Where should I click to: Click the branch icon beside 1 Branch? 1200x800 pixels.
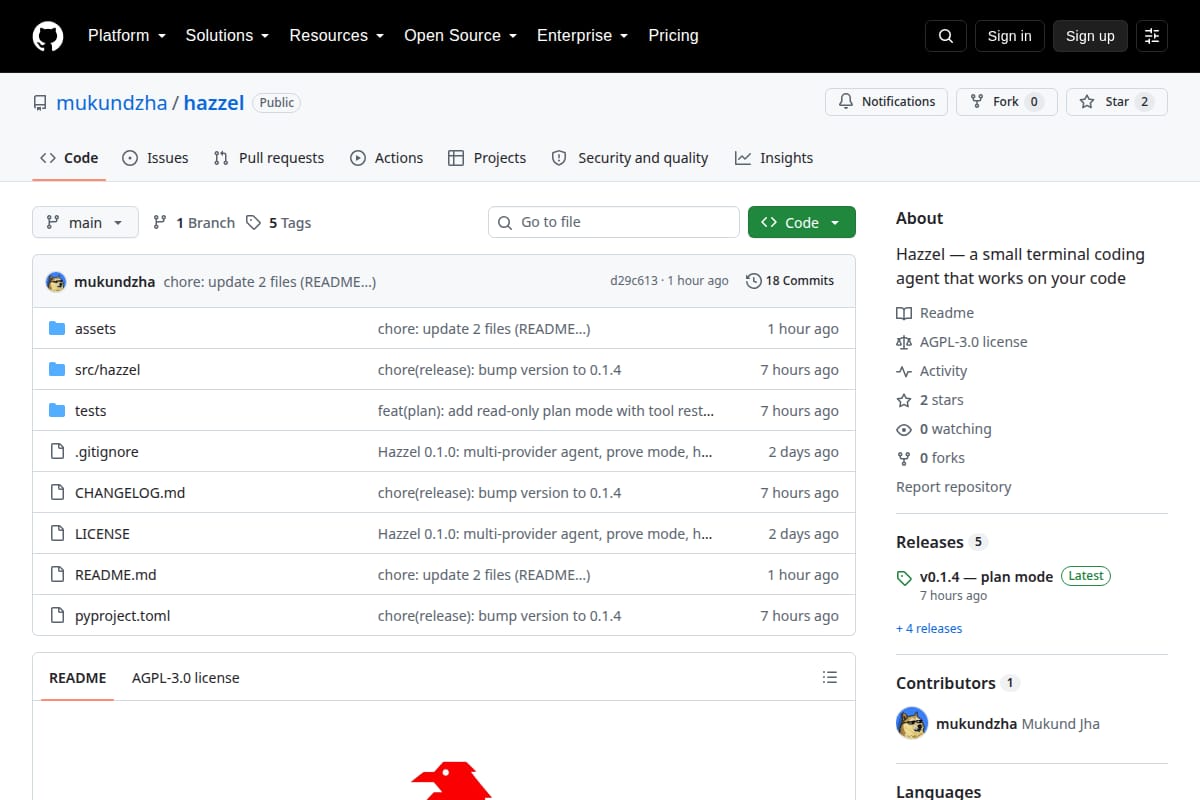tap(160, 223)
